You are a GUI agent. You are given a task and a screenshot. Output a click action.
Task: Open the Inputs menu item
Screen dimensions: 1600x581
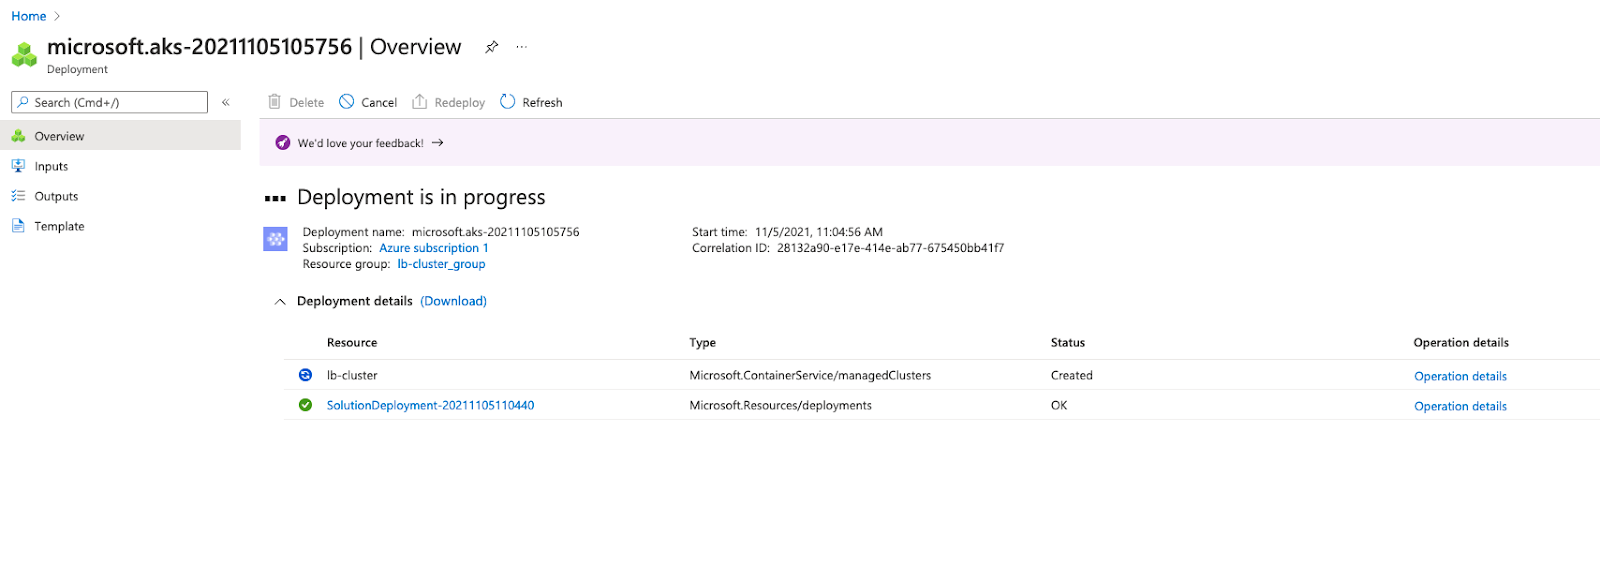(x=120, y=166)
